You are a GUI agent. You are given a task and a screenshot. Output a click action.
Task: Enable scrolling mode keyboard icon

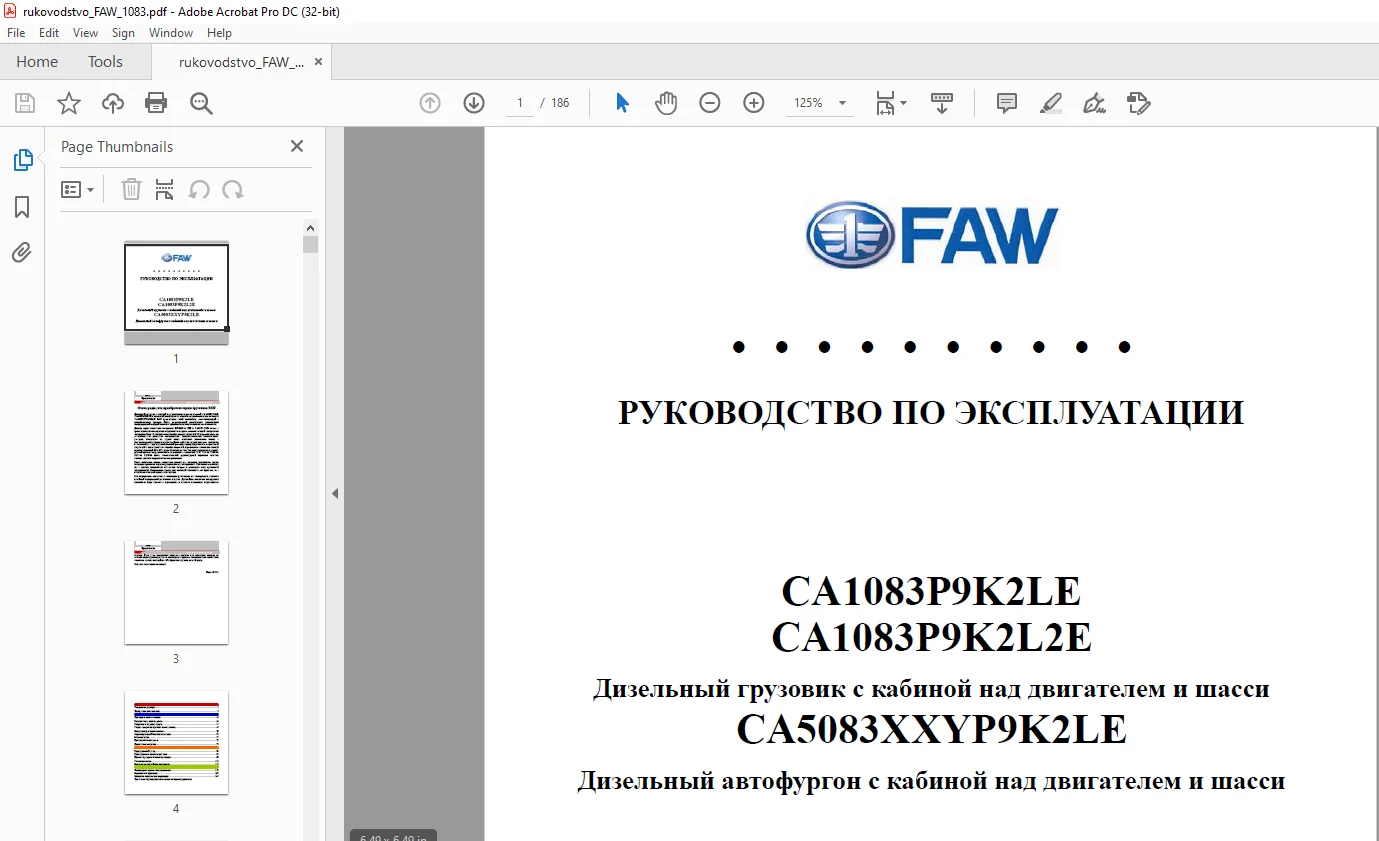(x=942, y=103)
